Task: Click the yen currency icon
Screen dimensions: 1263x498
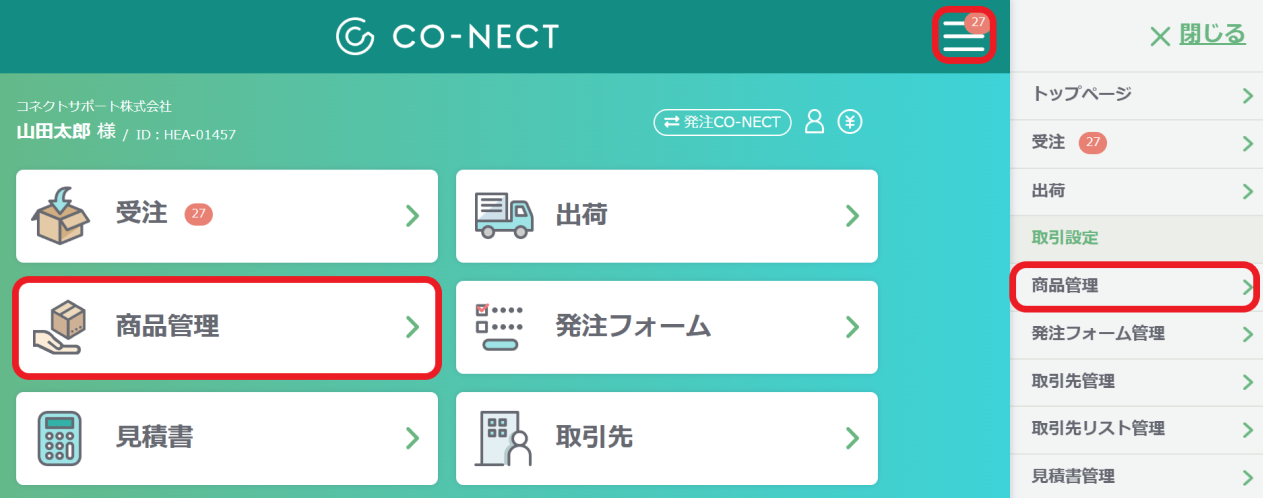Action: click(850, 122)
